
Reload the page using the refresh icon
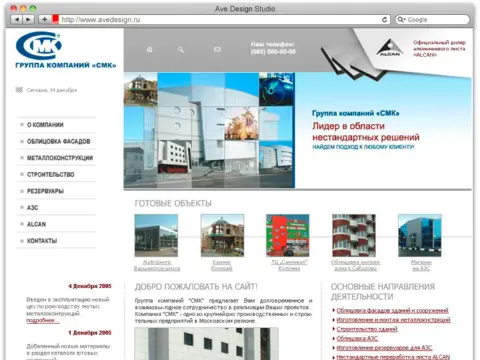385,20
